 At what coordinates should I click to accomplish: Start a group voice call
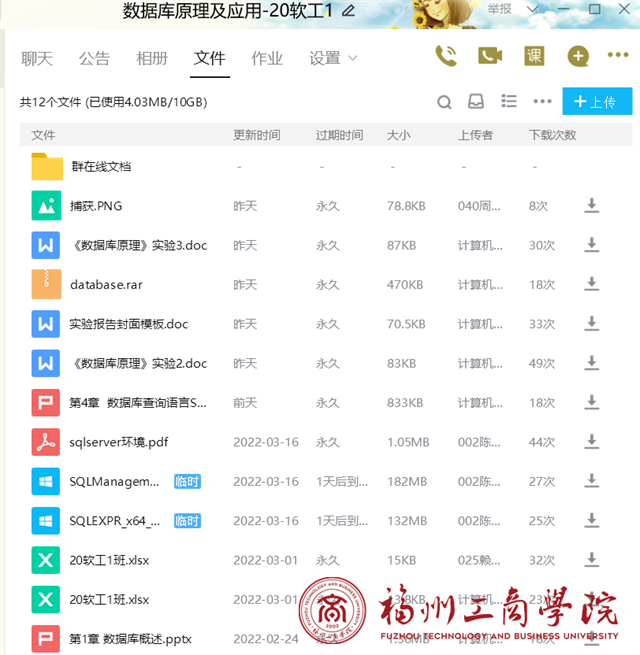446,56
